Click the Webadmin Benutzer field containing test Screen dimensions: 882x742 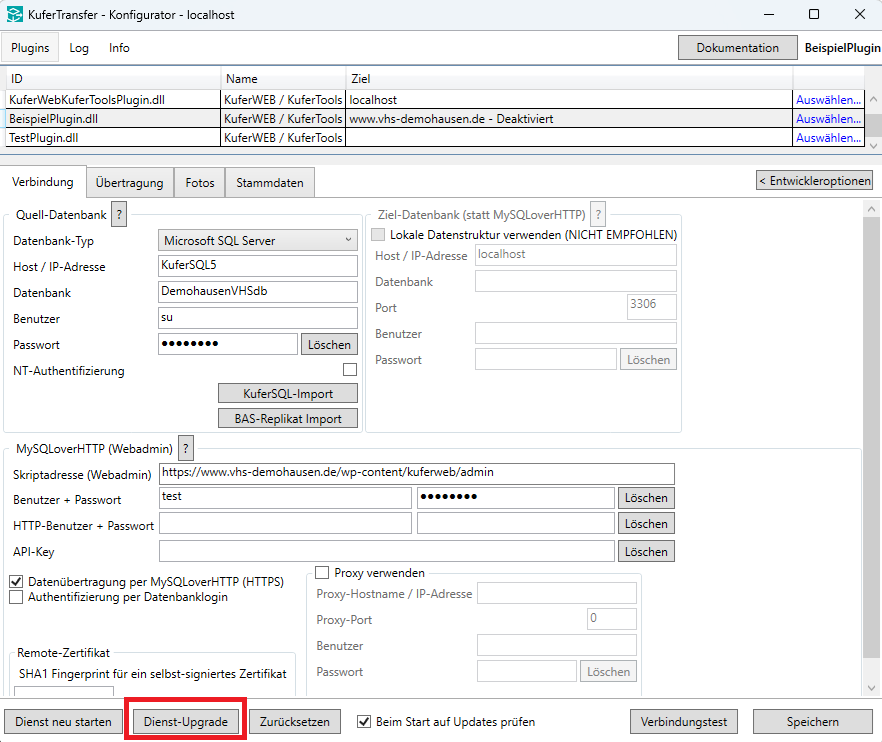(285, 498)
